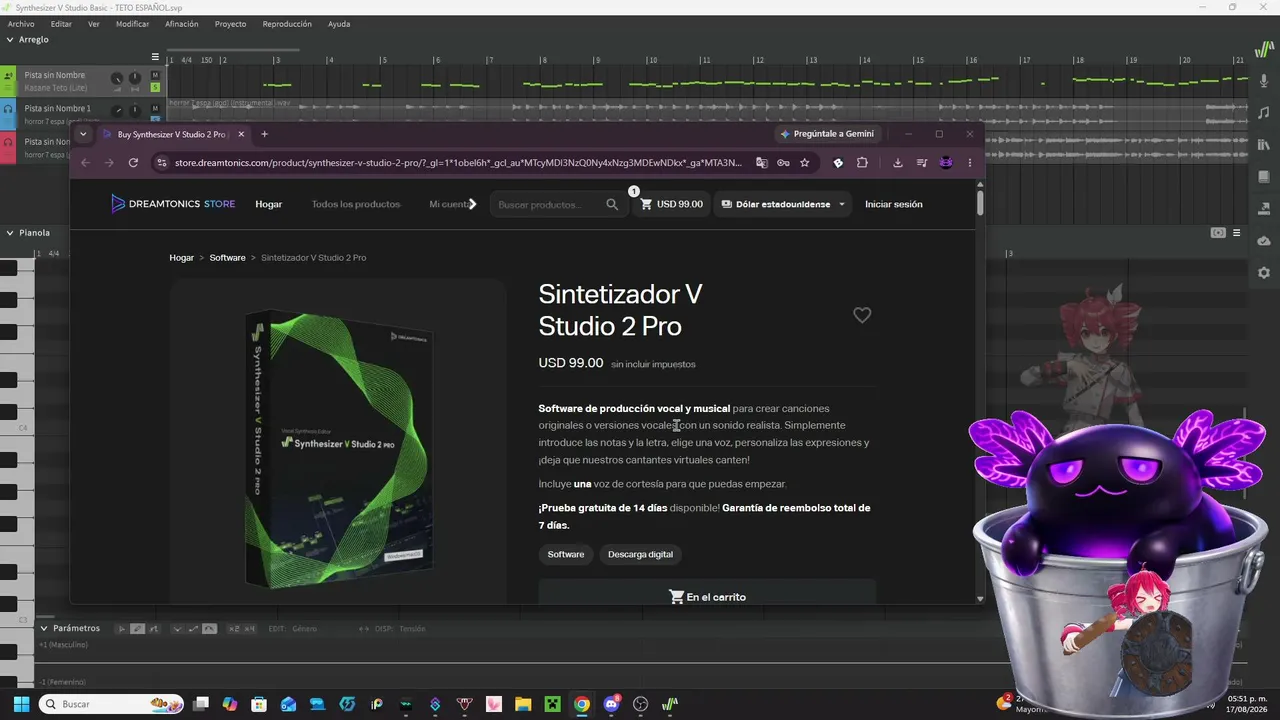Open the cloud status panel in the sidebar
This screenshot has height=720, width=1280.
(1264, 241)
